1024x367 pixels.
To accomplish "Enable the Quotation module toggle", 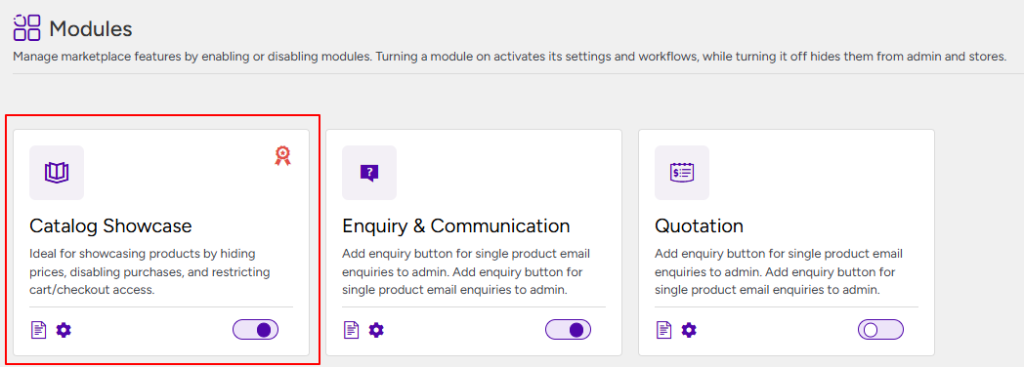I will point(880,330).
